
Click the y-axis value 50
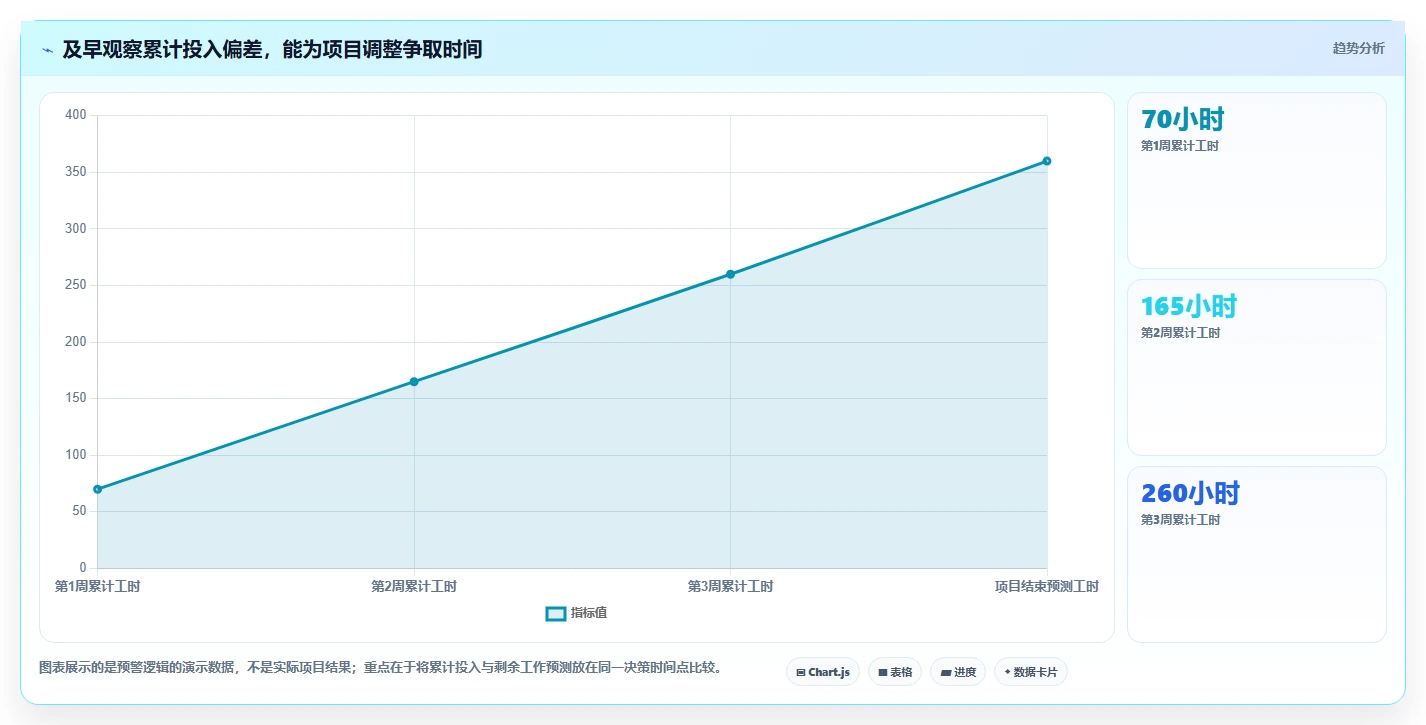79,511
